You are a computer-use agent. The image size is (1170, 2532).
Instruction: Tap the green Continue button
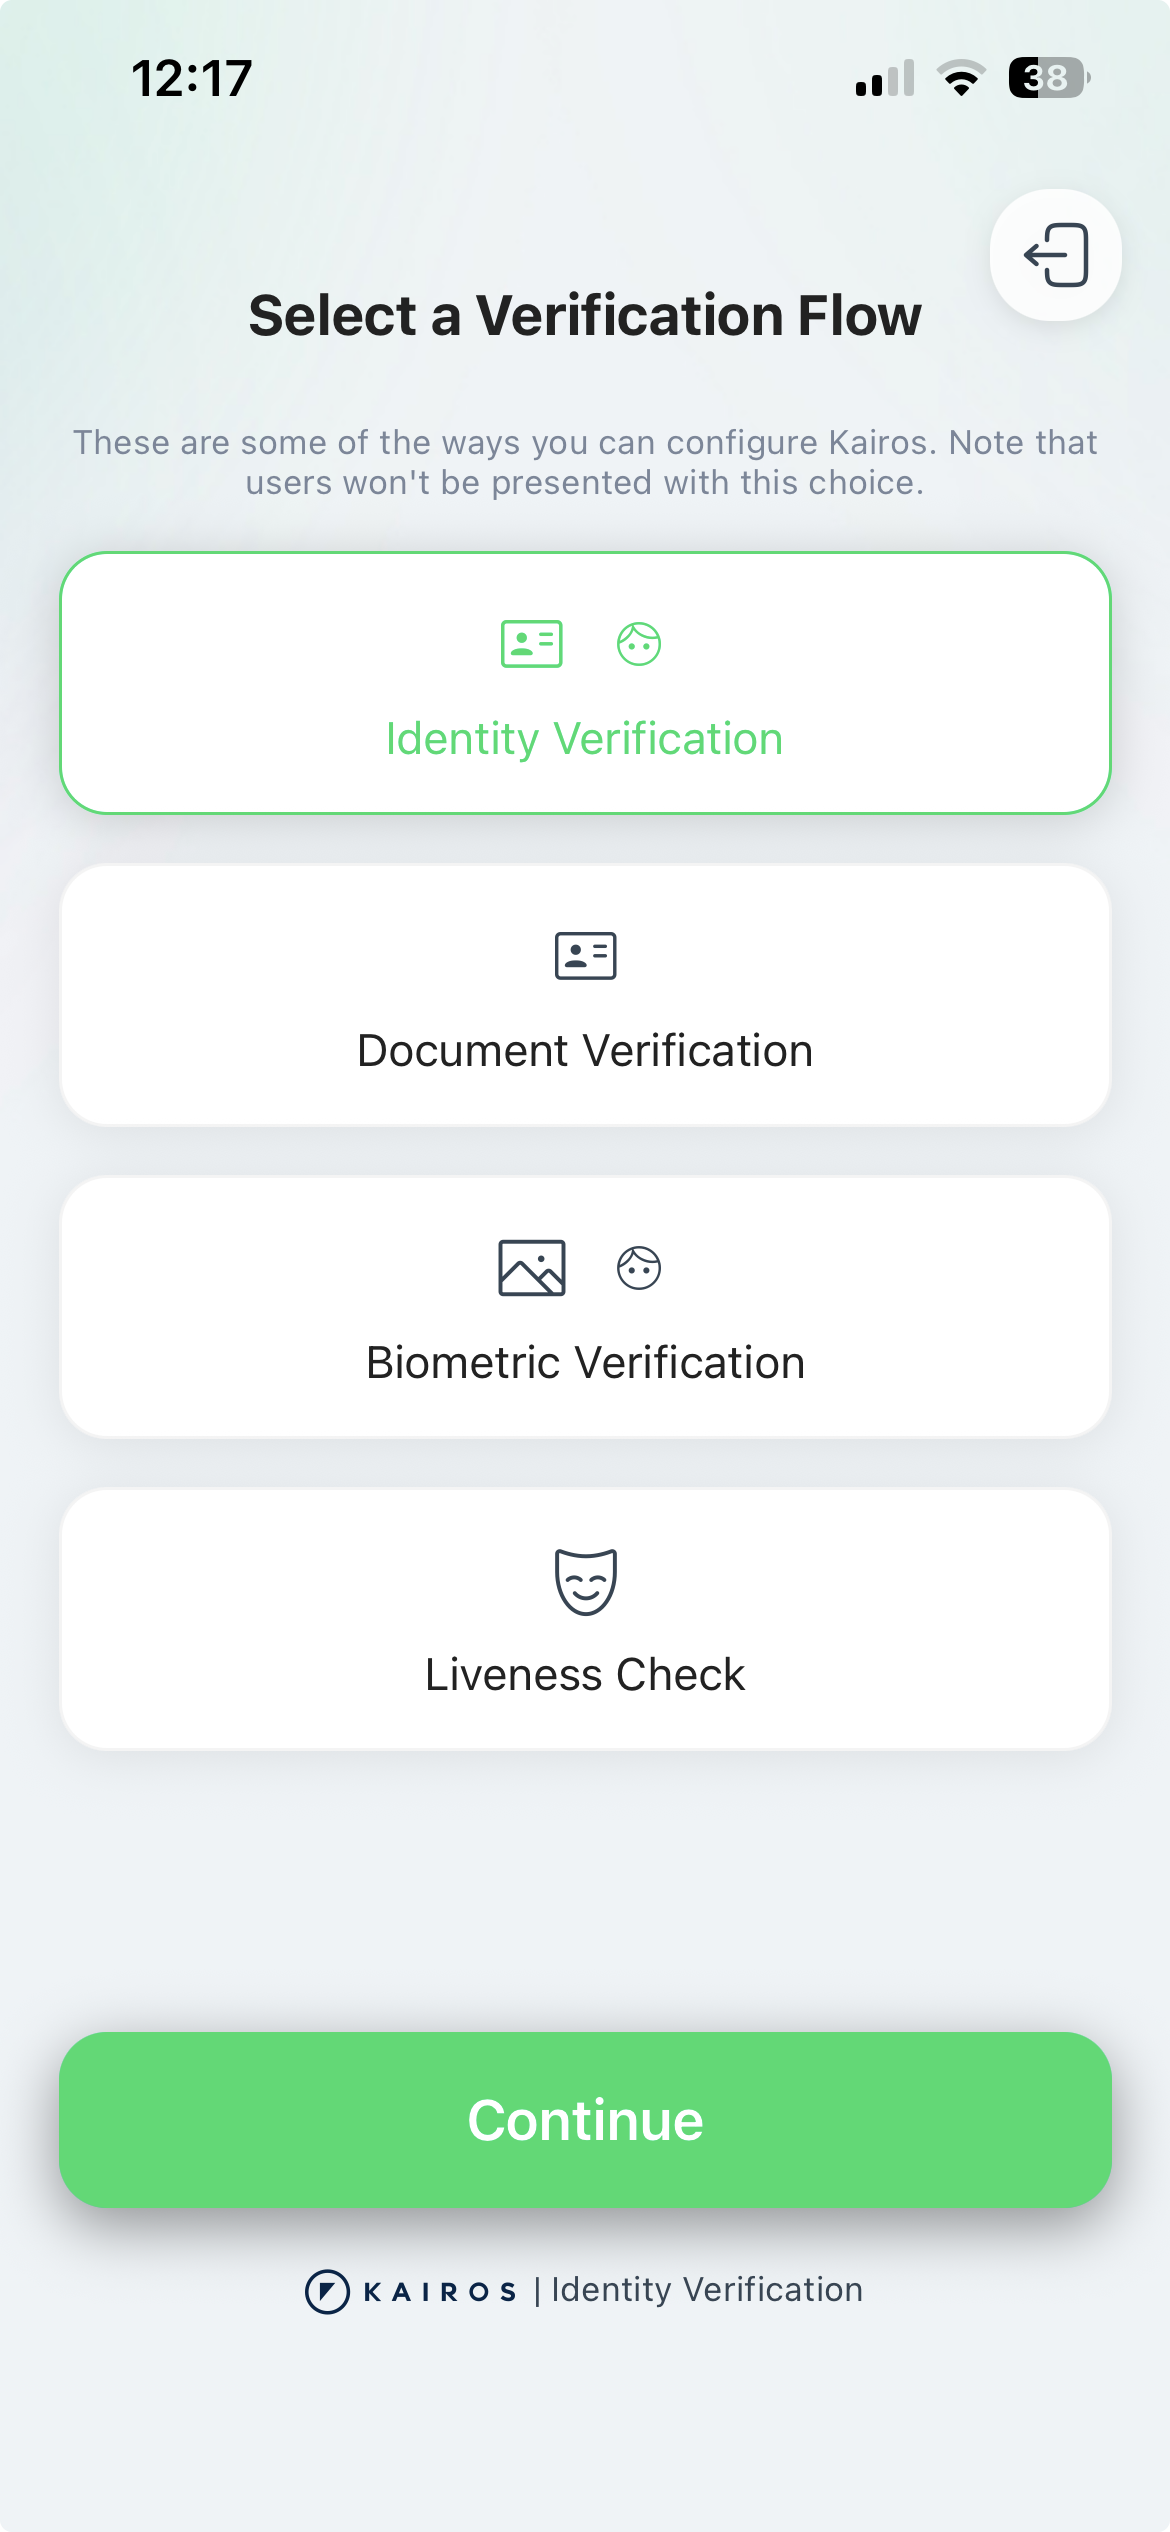(x=585, y=2120)
